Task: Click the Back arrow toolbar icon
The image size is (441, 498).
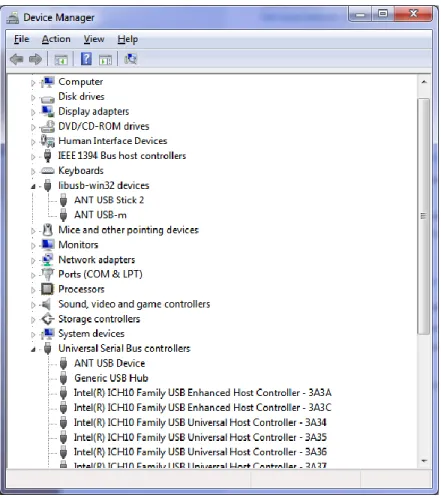Action: tap(16, 59)
